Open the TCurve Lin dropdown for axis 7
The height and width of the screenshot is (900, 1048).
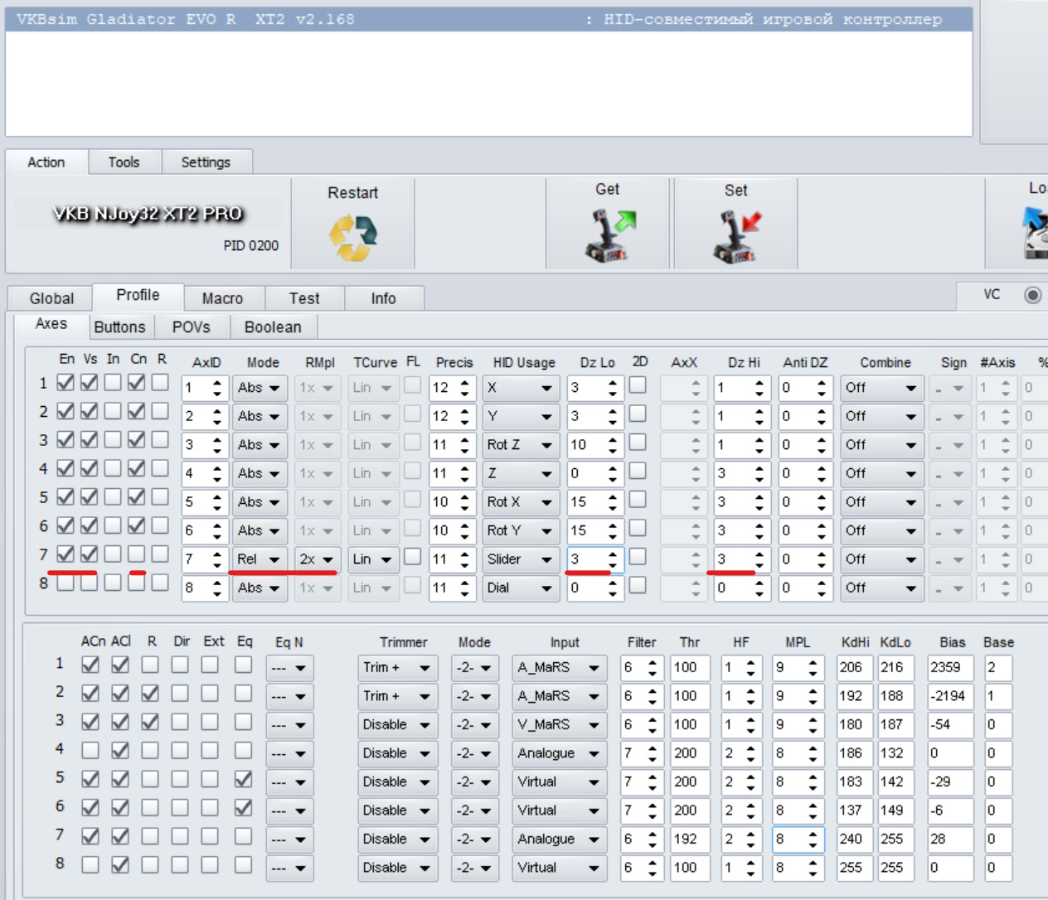pos(374,559)
